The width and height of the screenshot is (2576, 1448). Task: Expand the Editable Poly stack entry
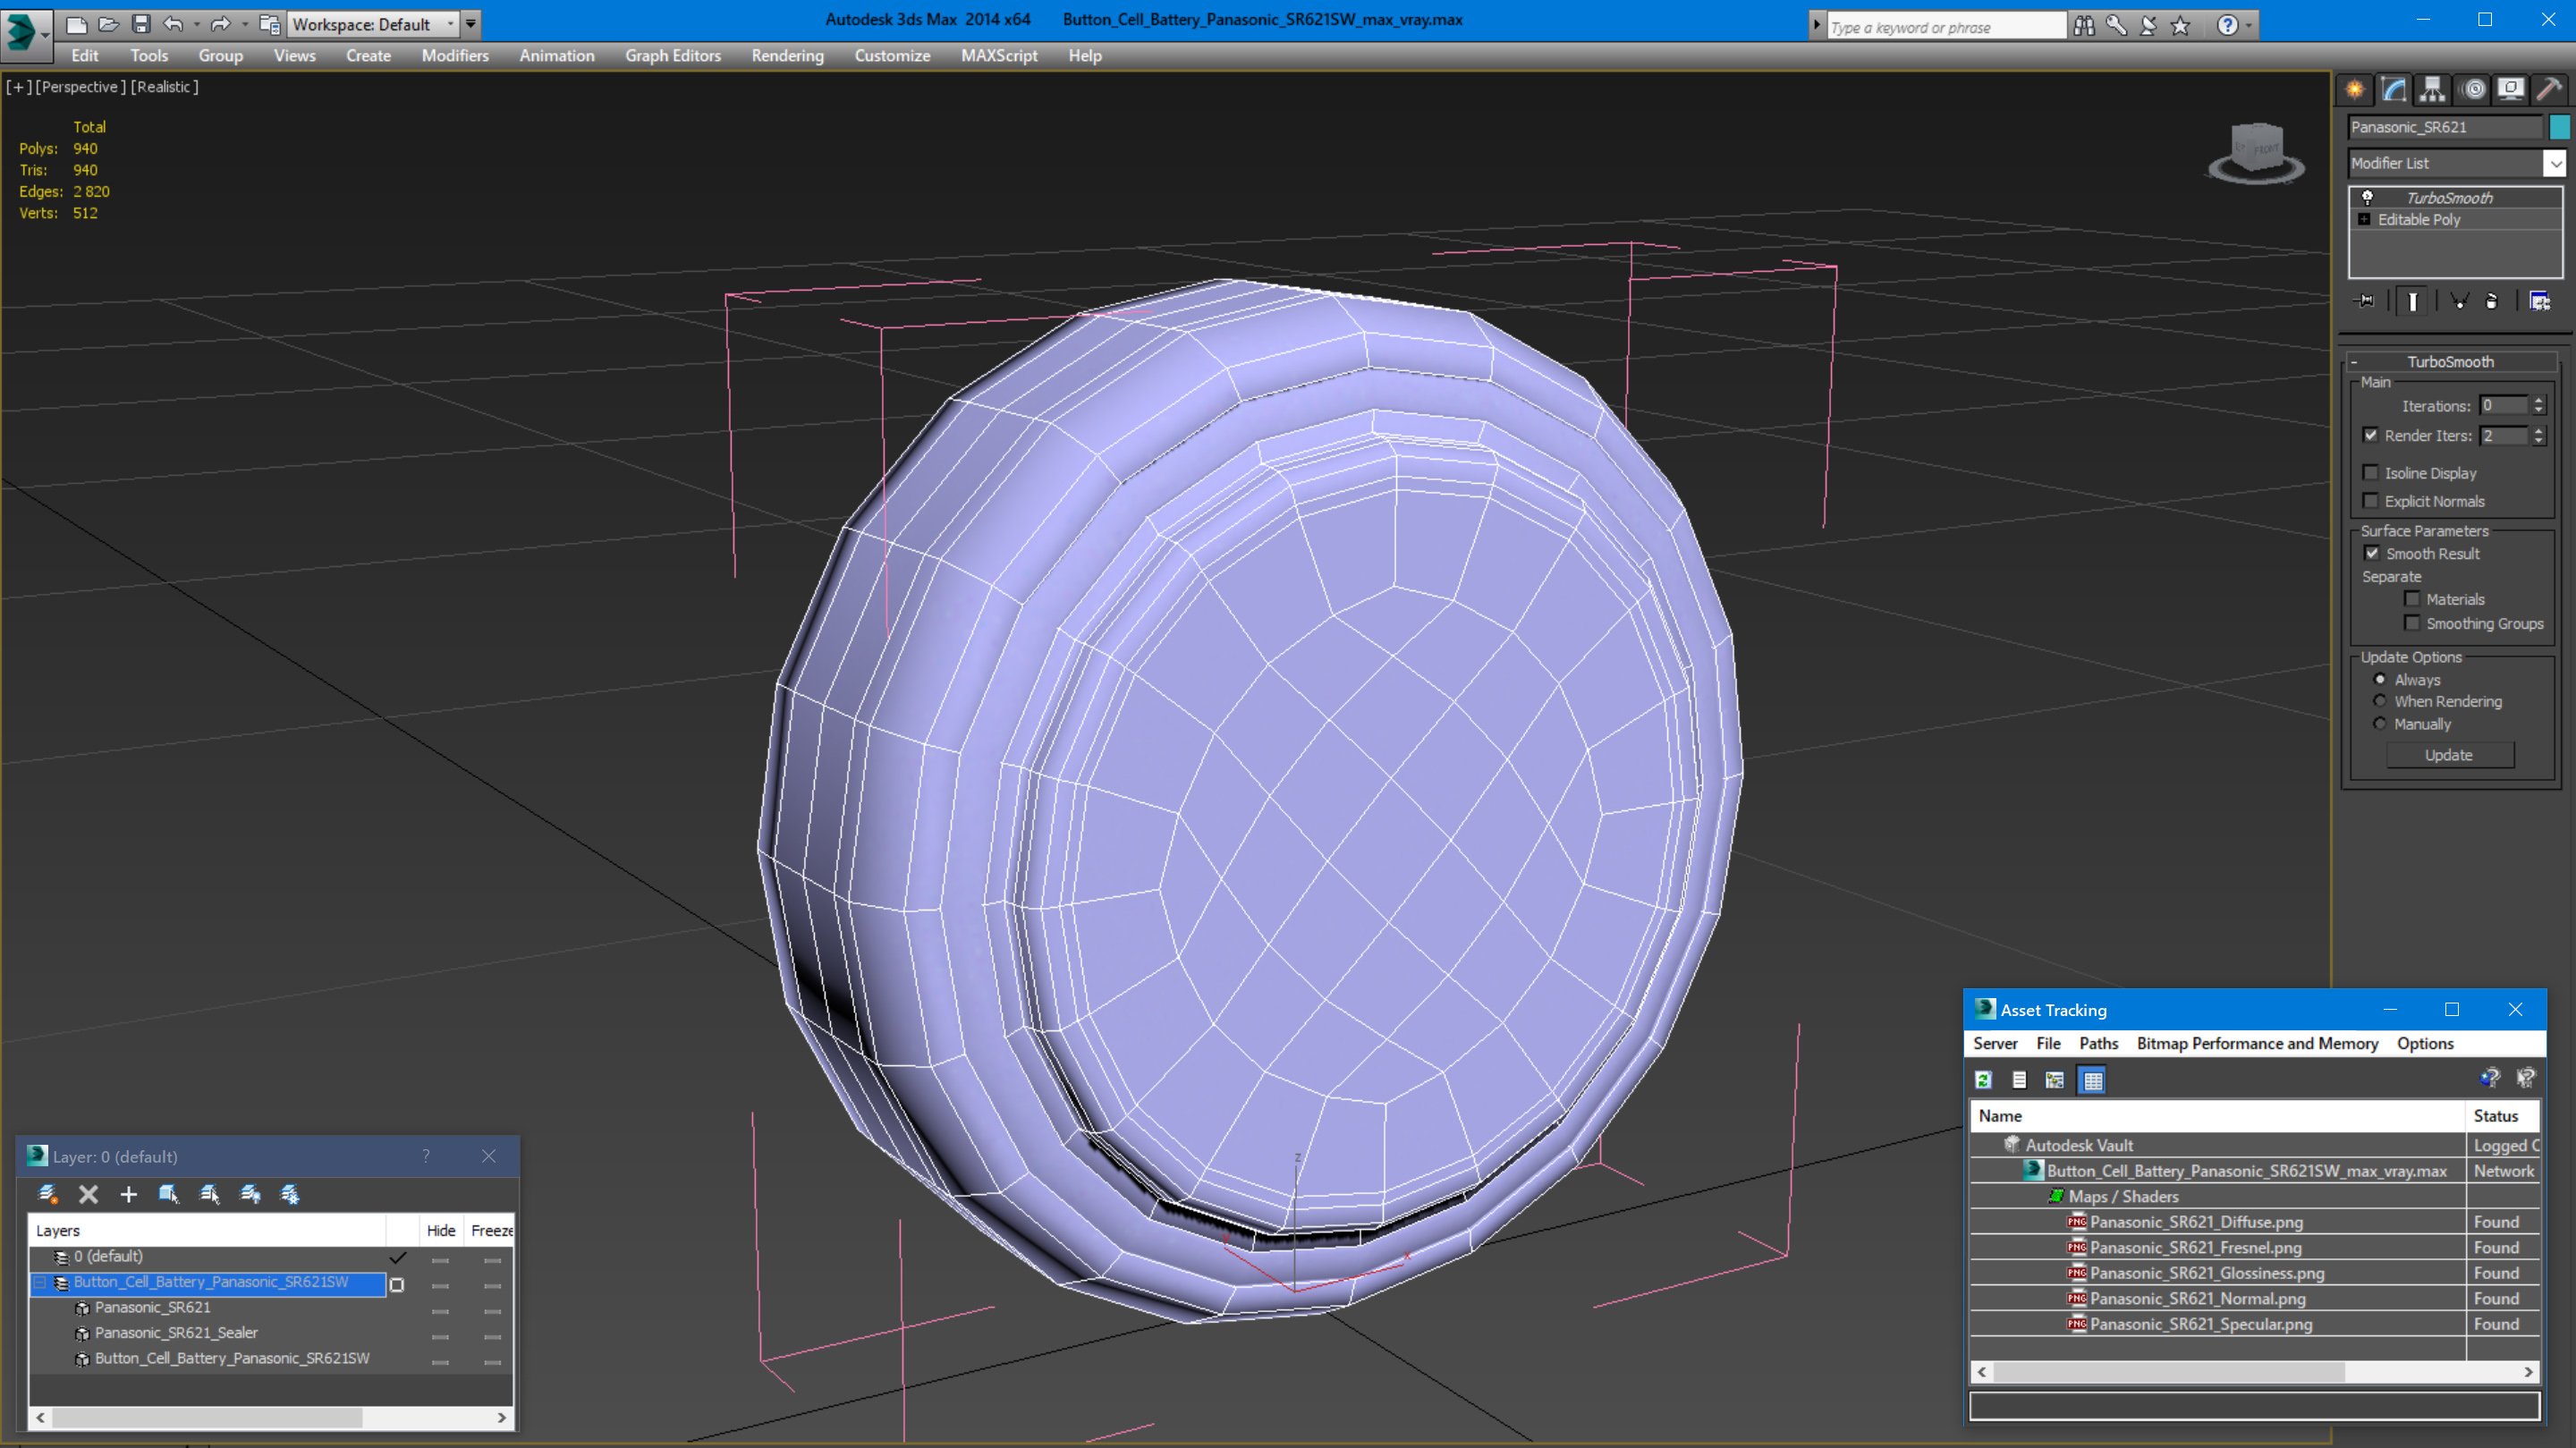pyautogui.click(x=2364, y=219)
